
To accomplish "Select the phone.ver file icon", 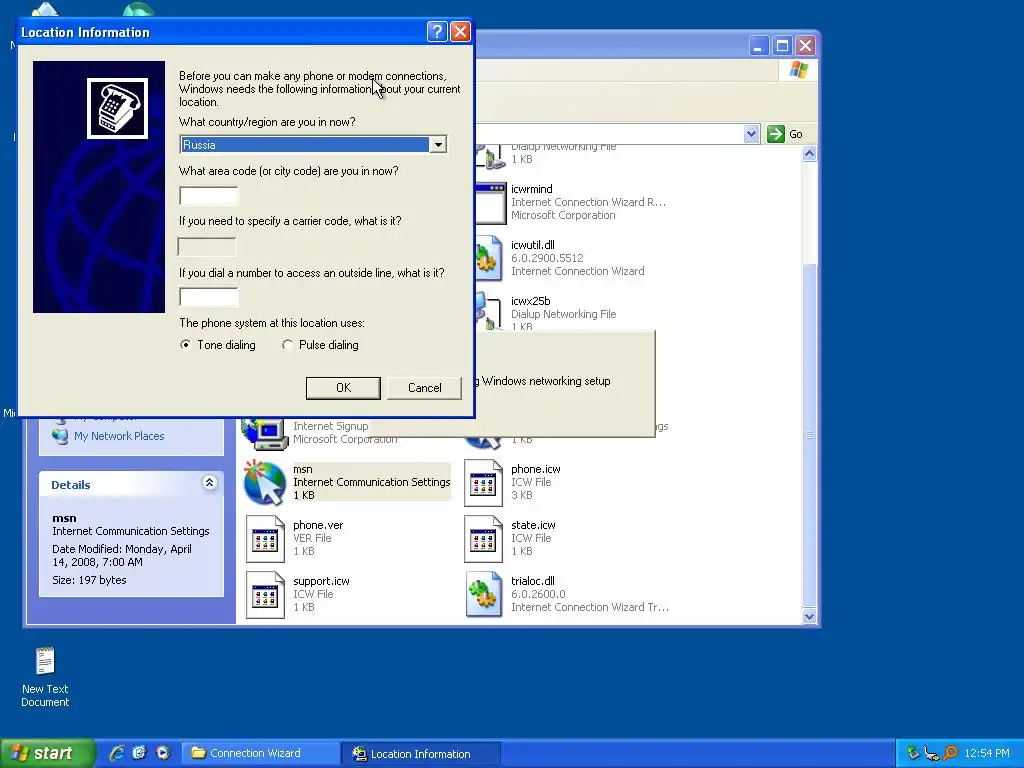I will (265, 539).
